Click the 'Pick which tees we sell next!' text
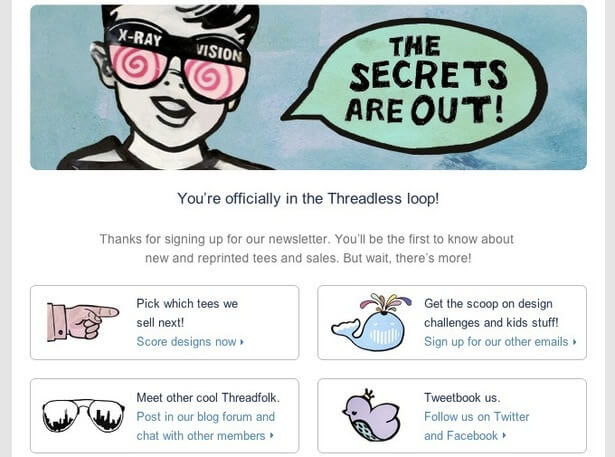The image size is (615, 457). click(x=187, y=312)
